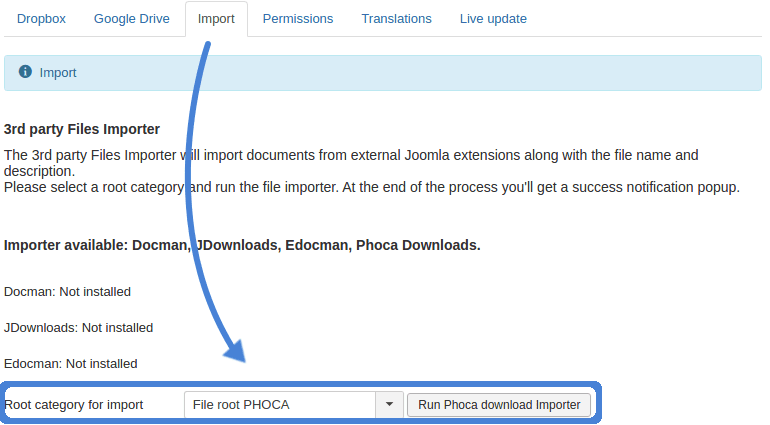Viewport: 770px width, 425px height.
Task: Click the Root category for import label
Action: (x=74, y=405)
